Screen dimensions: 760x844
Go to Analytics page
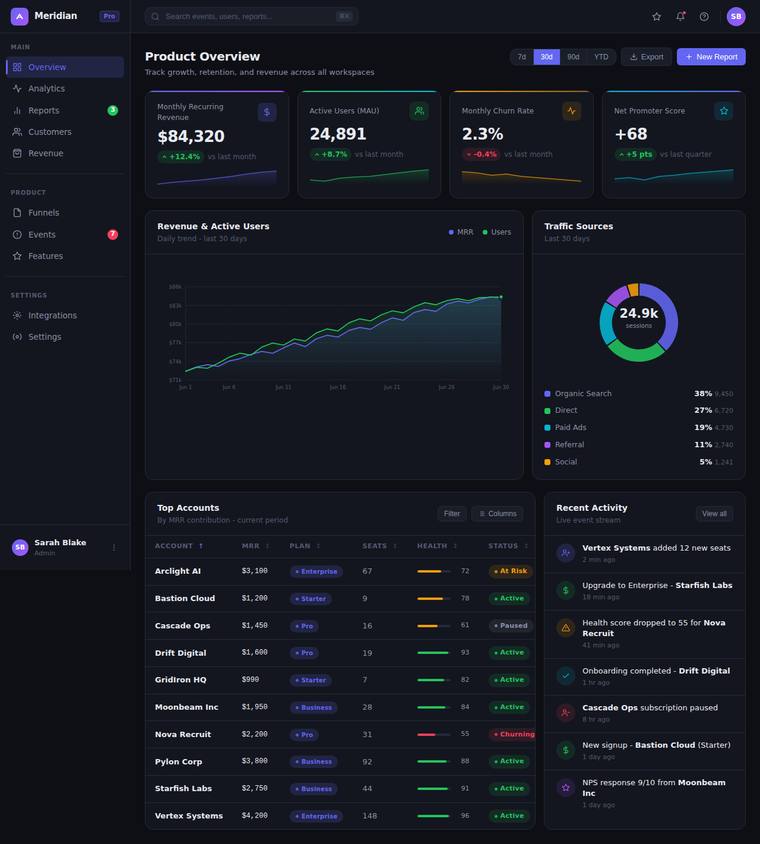(x=65, y=89)
